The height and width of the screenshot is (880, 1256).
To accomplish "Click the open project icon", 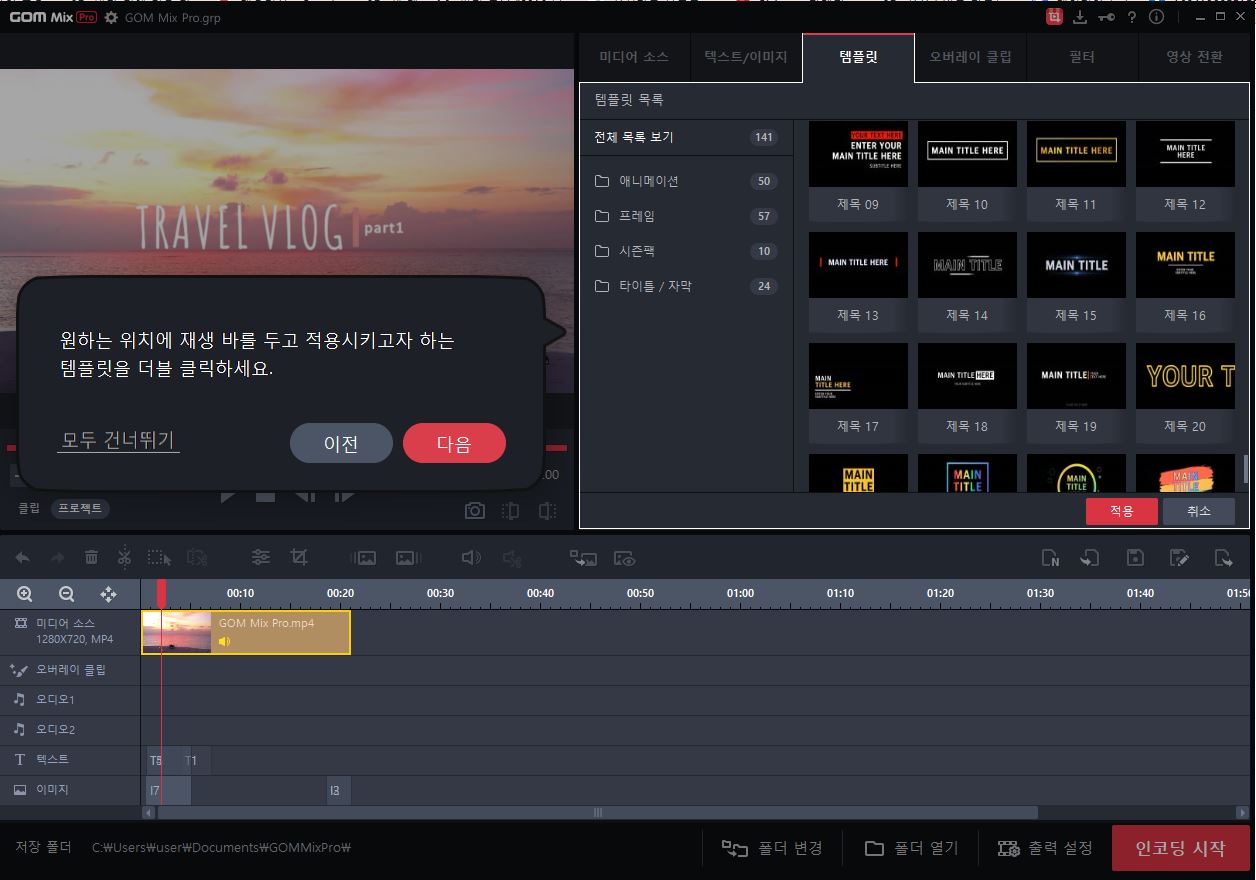I will click(1090, 558).
